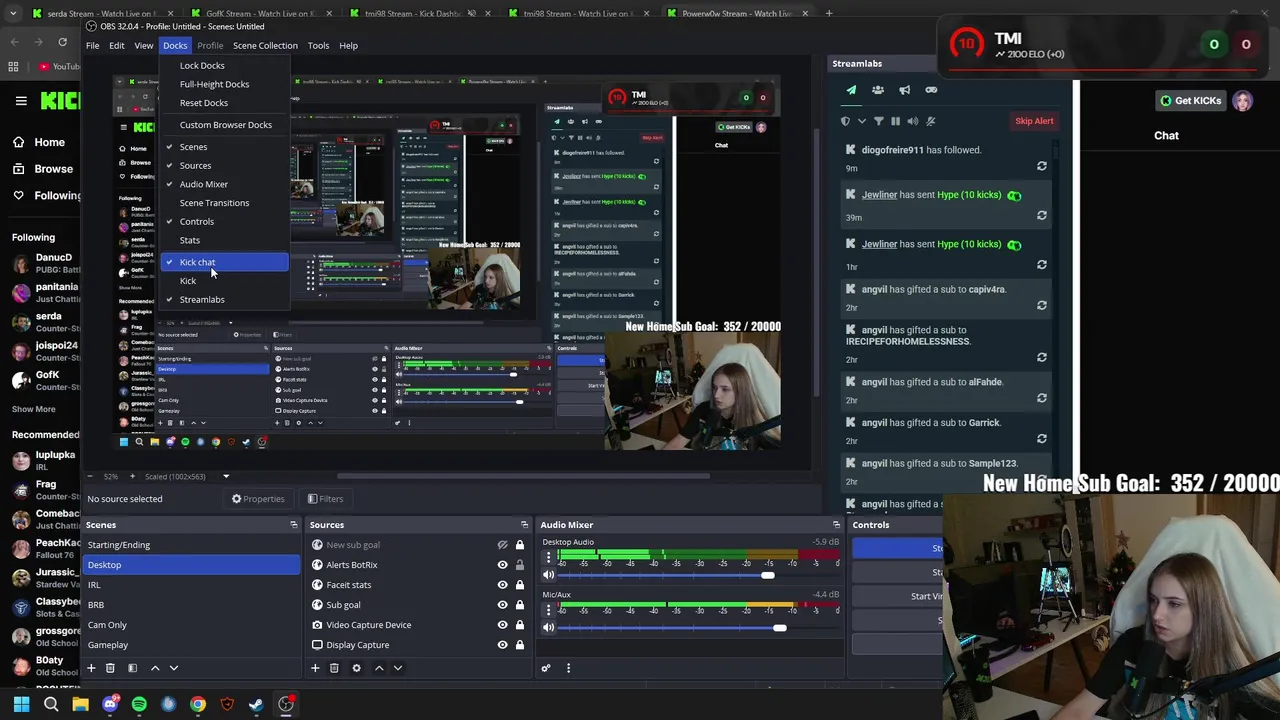This screenshot has width=1280, height=720.
Task: Delete selected source via Sources trash icon
Action: (x=334, y=668)
